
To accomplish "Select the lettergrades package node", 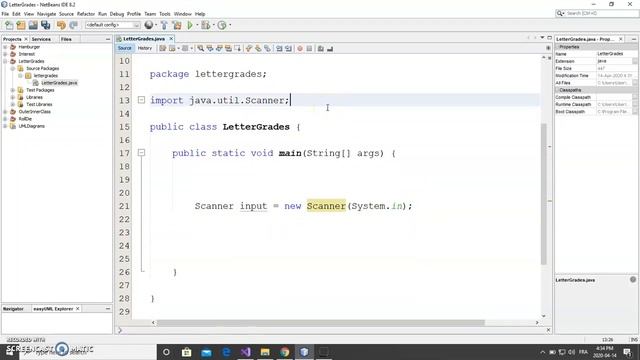I will click(x=45, y=76).
